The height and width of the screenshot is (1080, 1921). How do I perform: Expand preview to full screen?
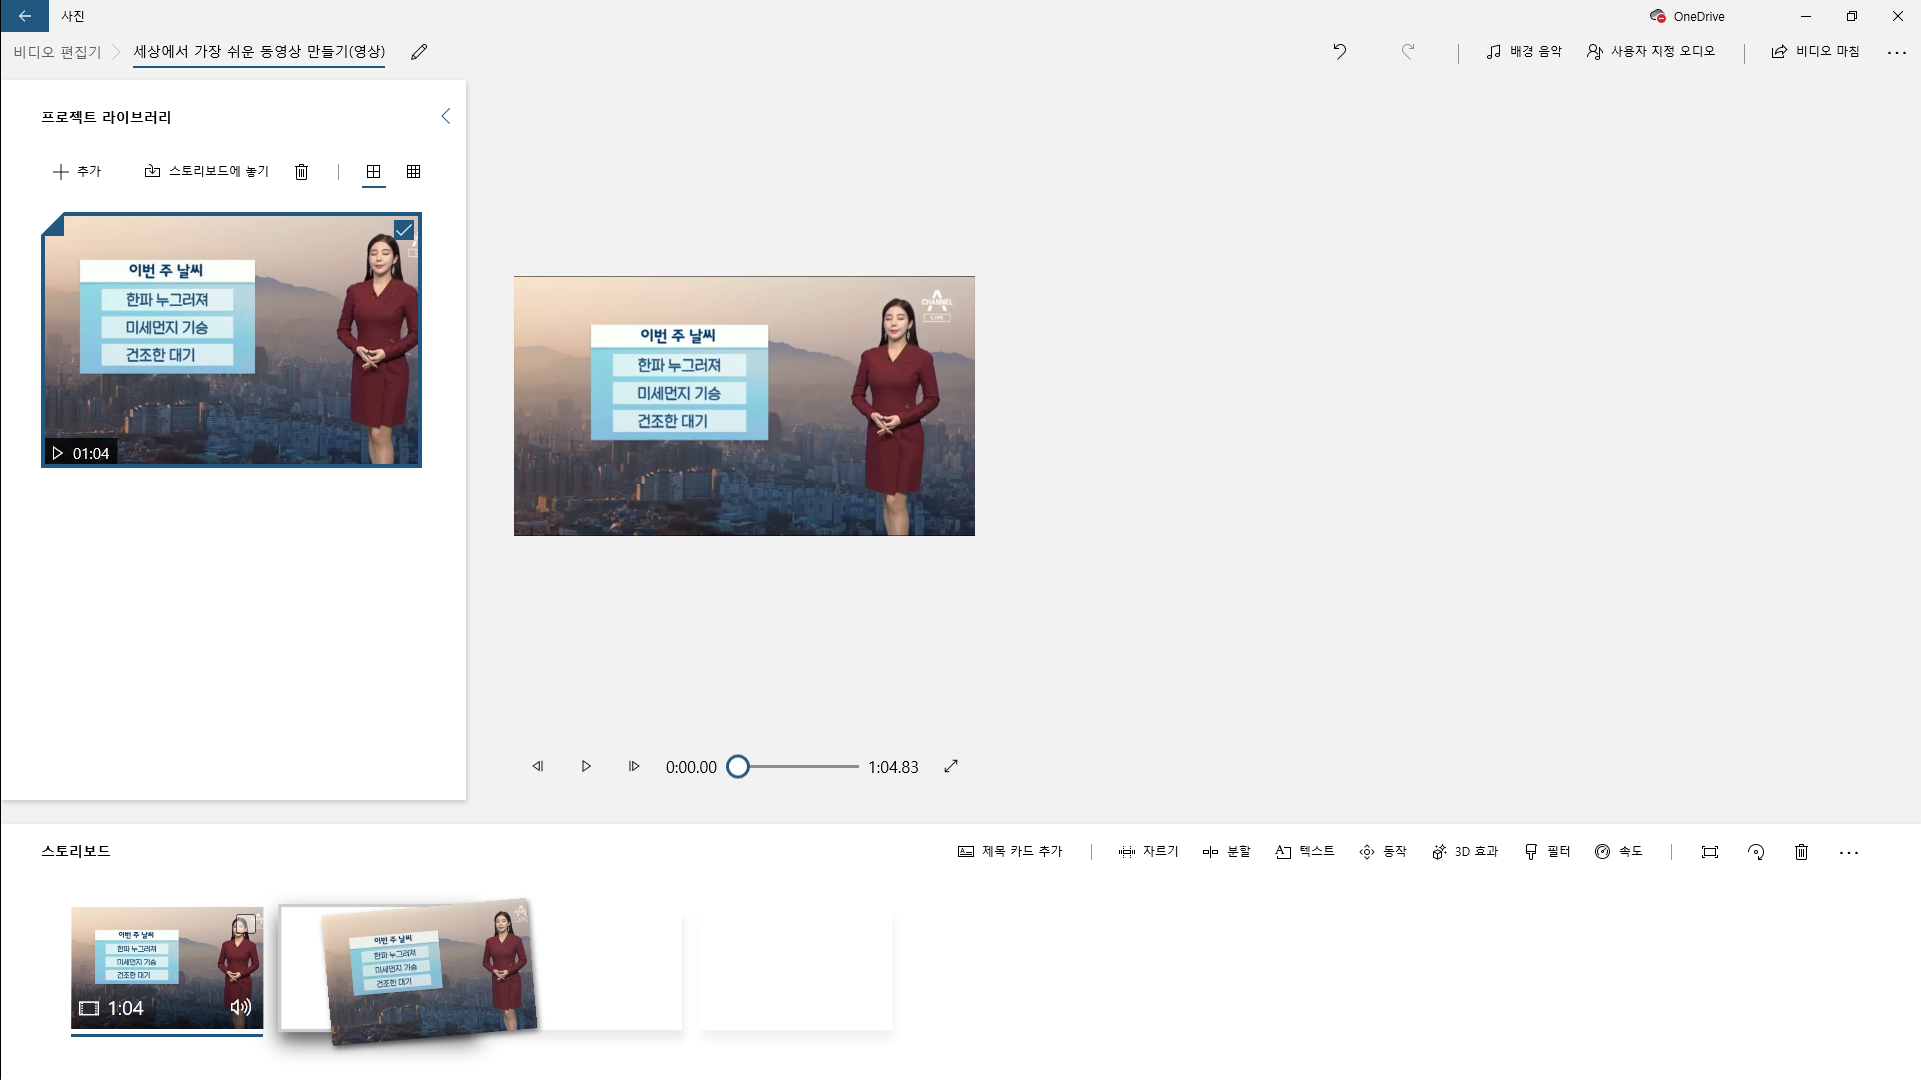951,767
